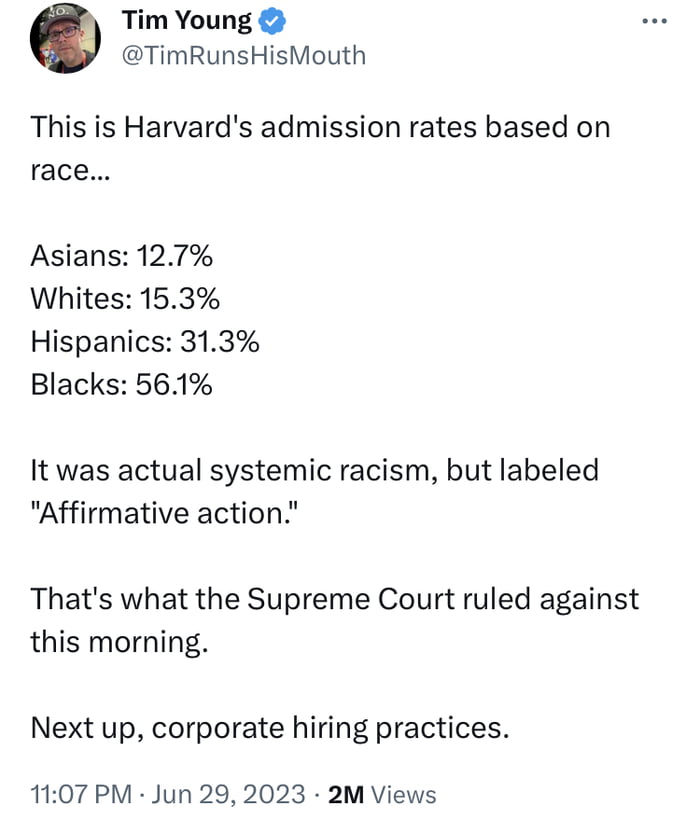Select the "Blacks: 56.1%" line

tap(121, 384)
